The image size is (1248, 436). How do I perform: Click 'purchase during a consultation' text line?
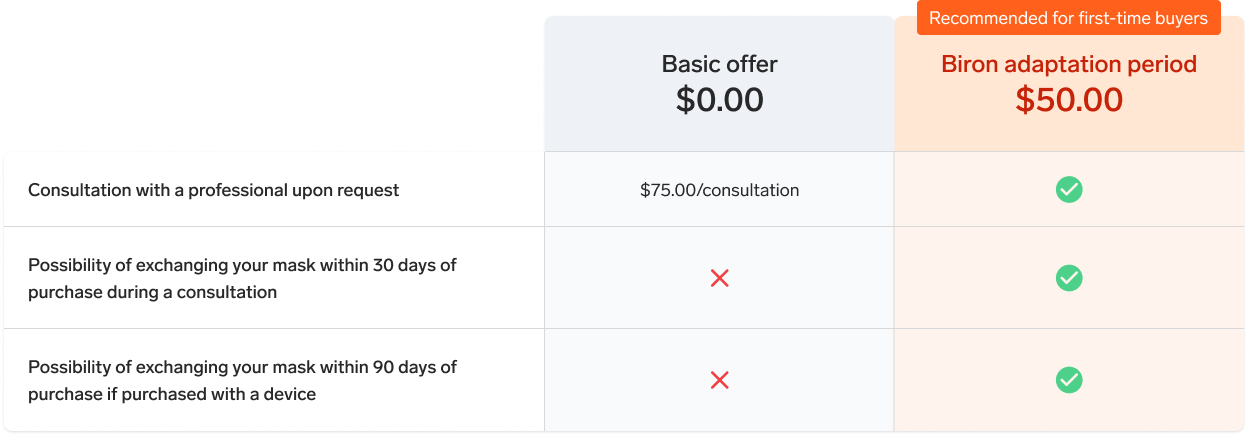[x=152, y=292]
